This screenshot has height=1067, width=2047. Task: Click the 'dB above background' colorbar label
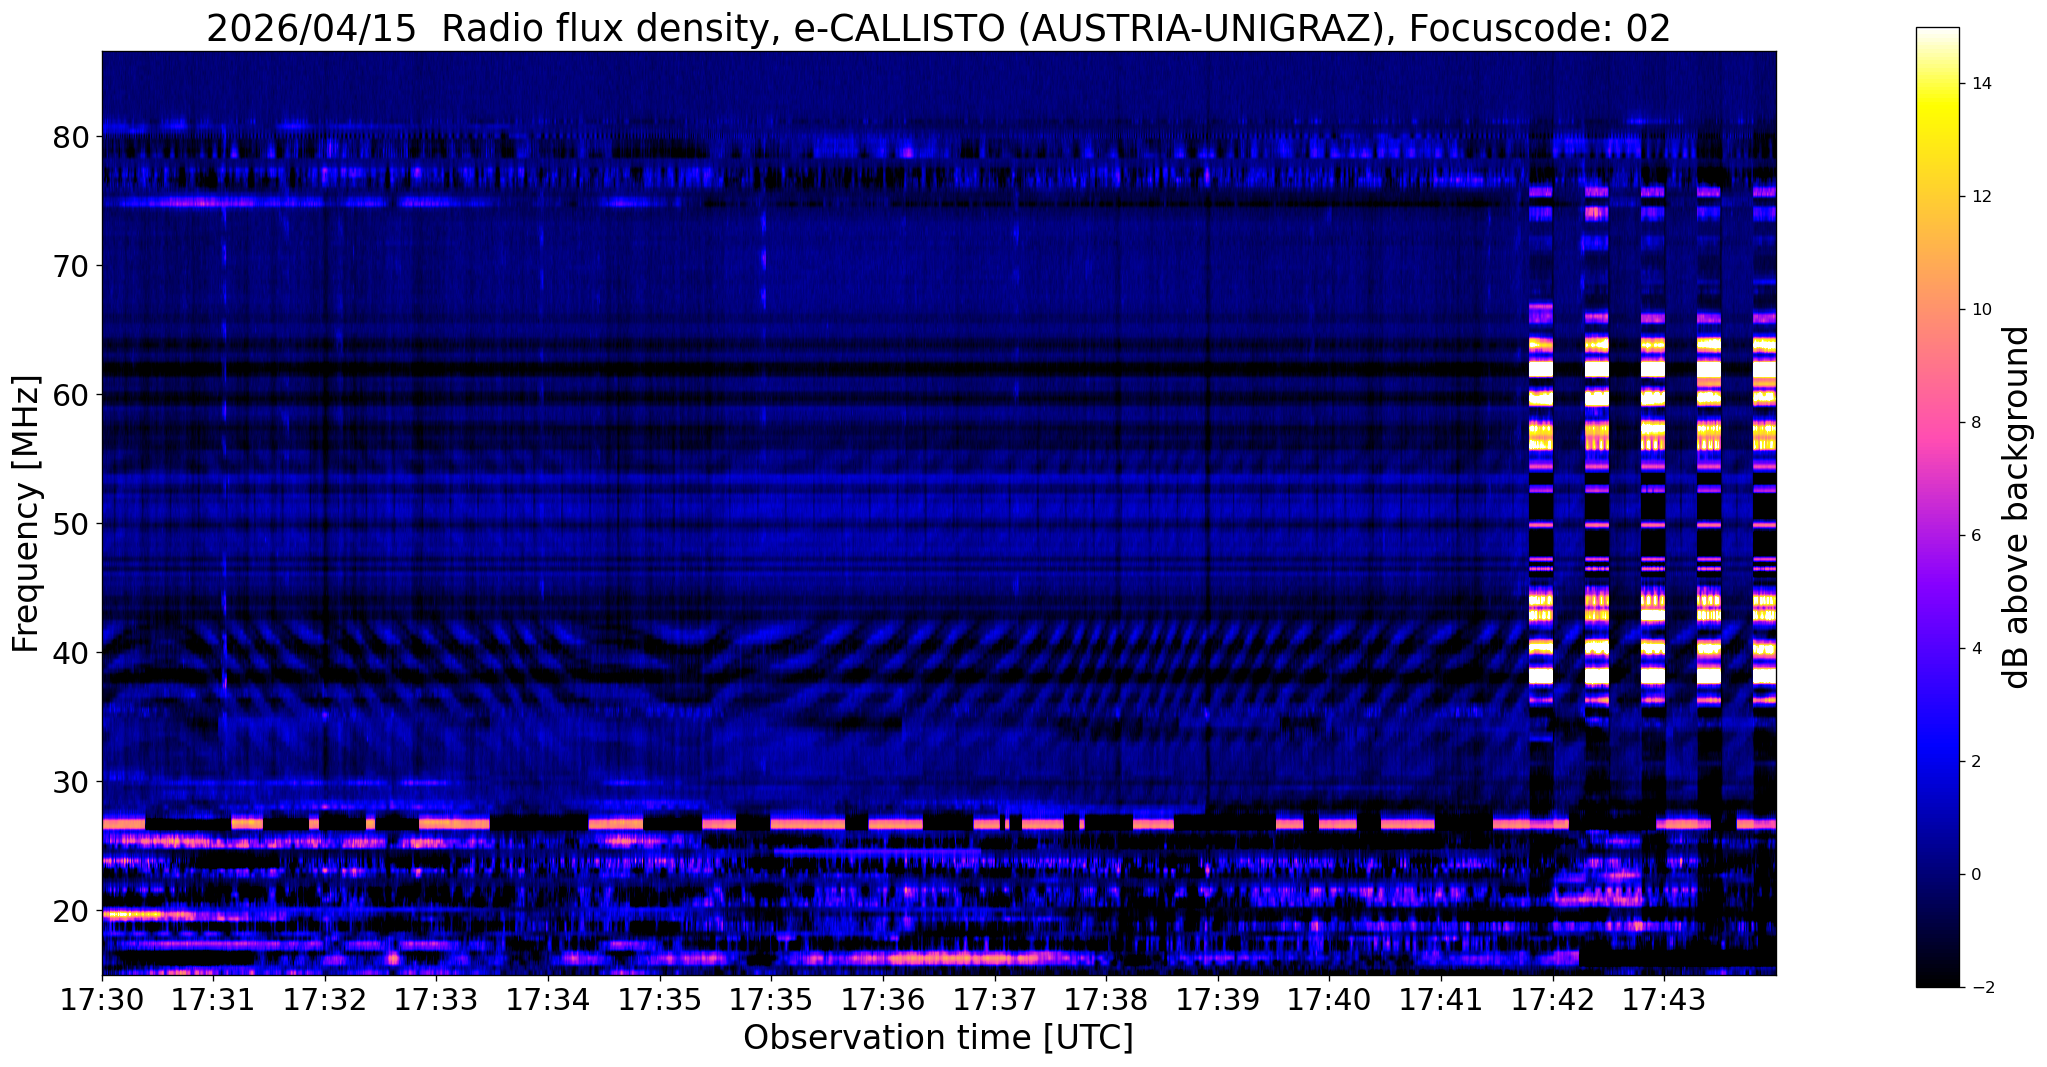2017,507
